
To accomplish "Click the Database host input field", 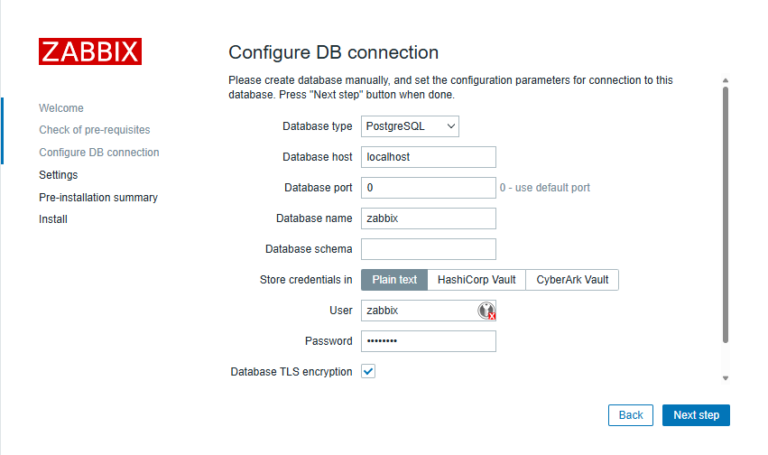I will pyautogui.click(x=428, y=157).
